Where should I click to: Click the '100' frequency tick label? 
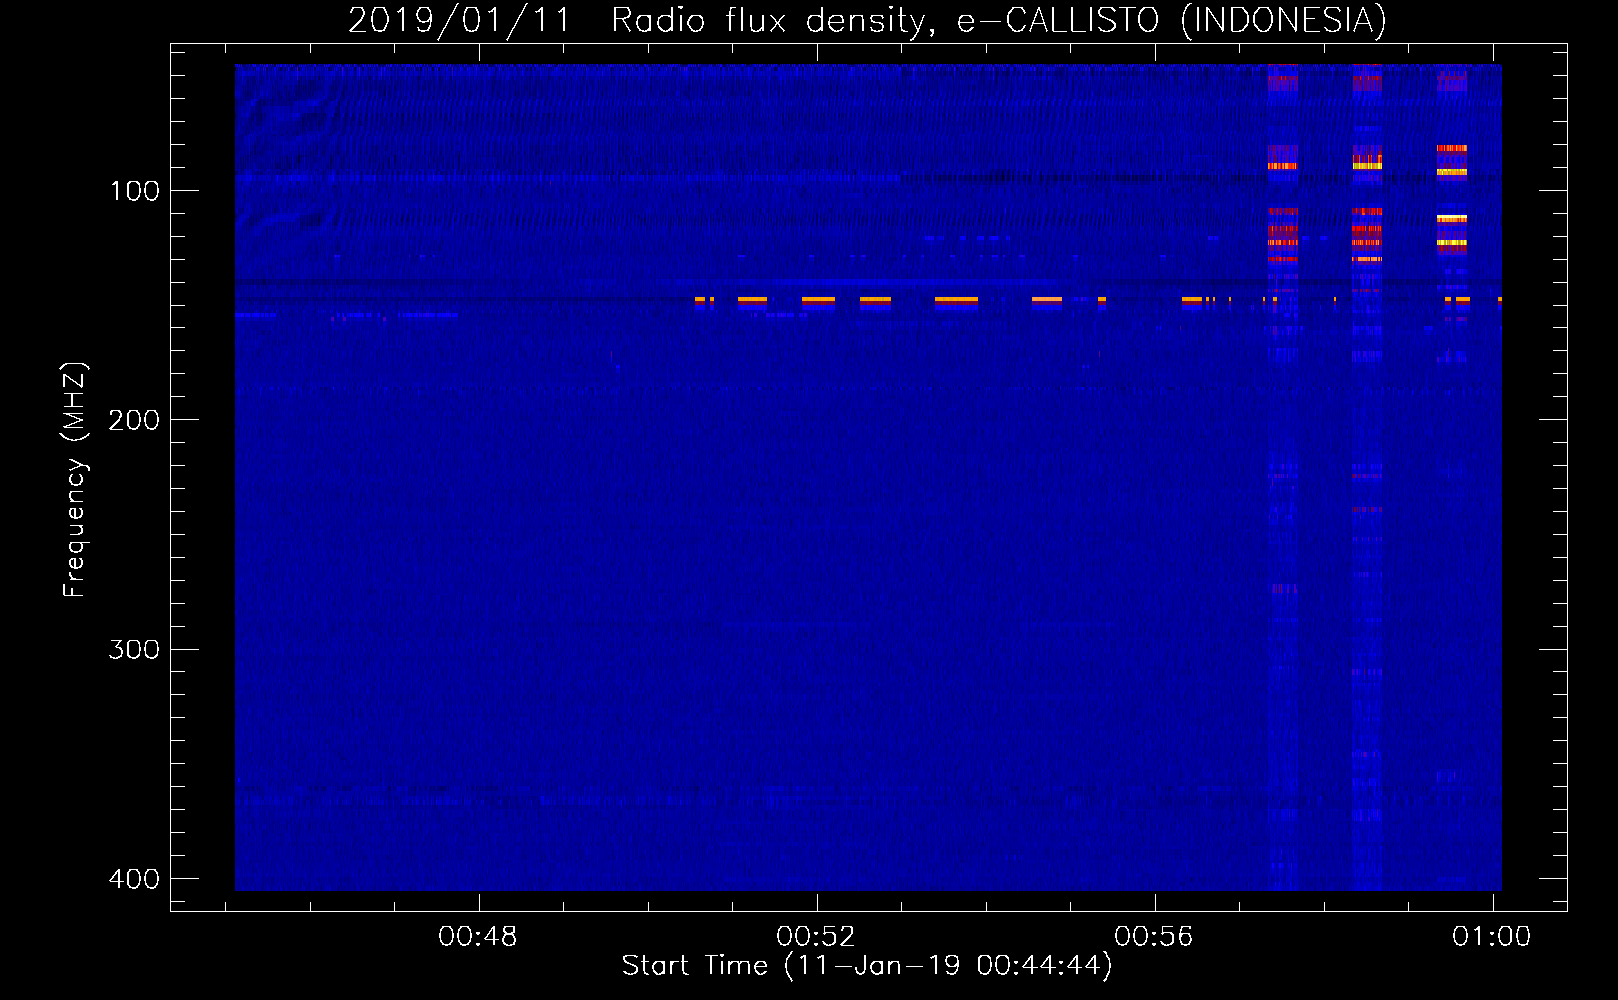point(135,191)
